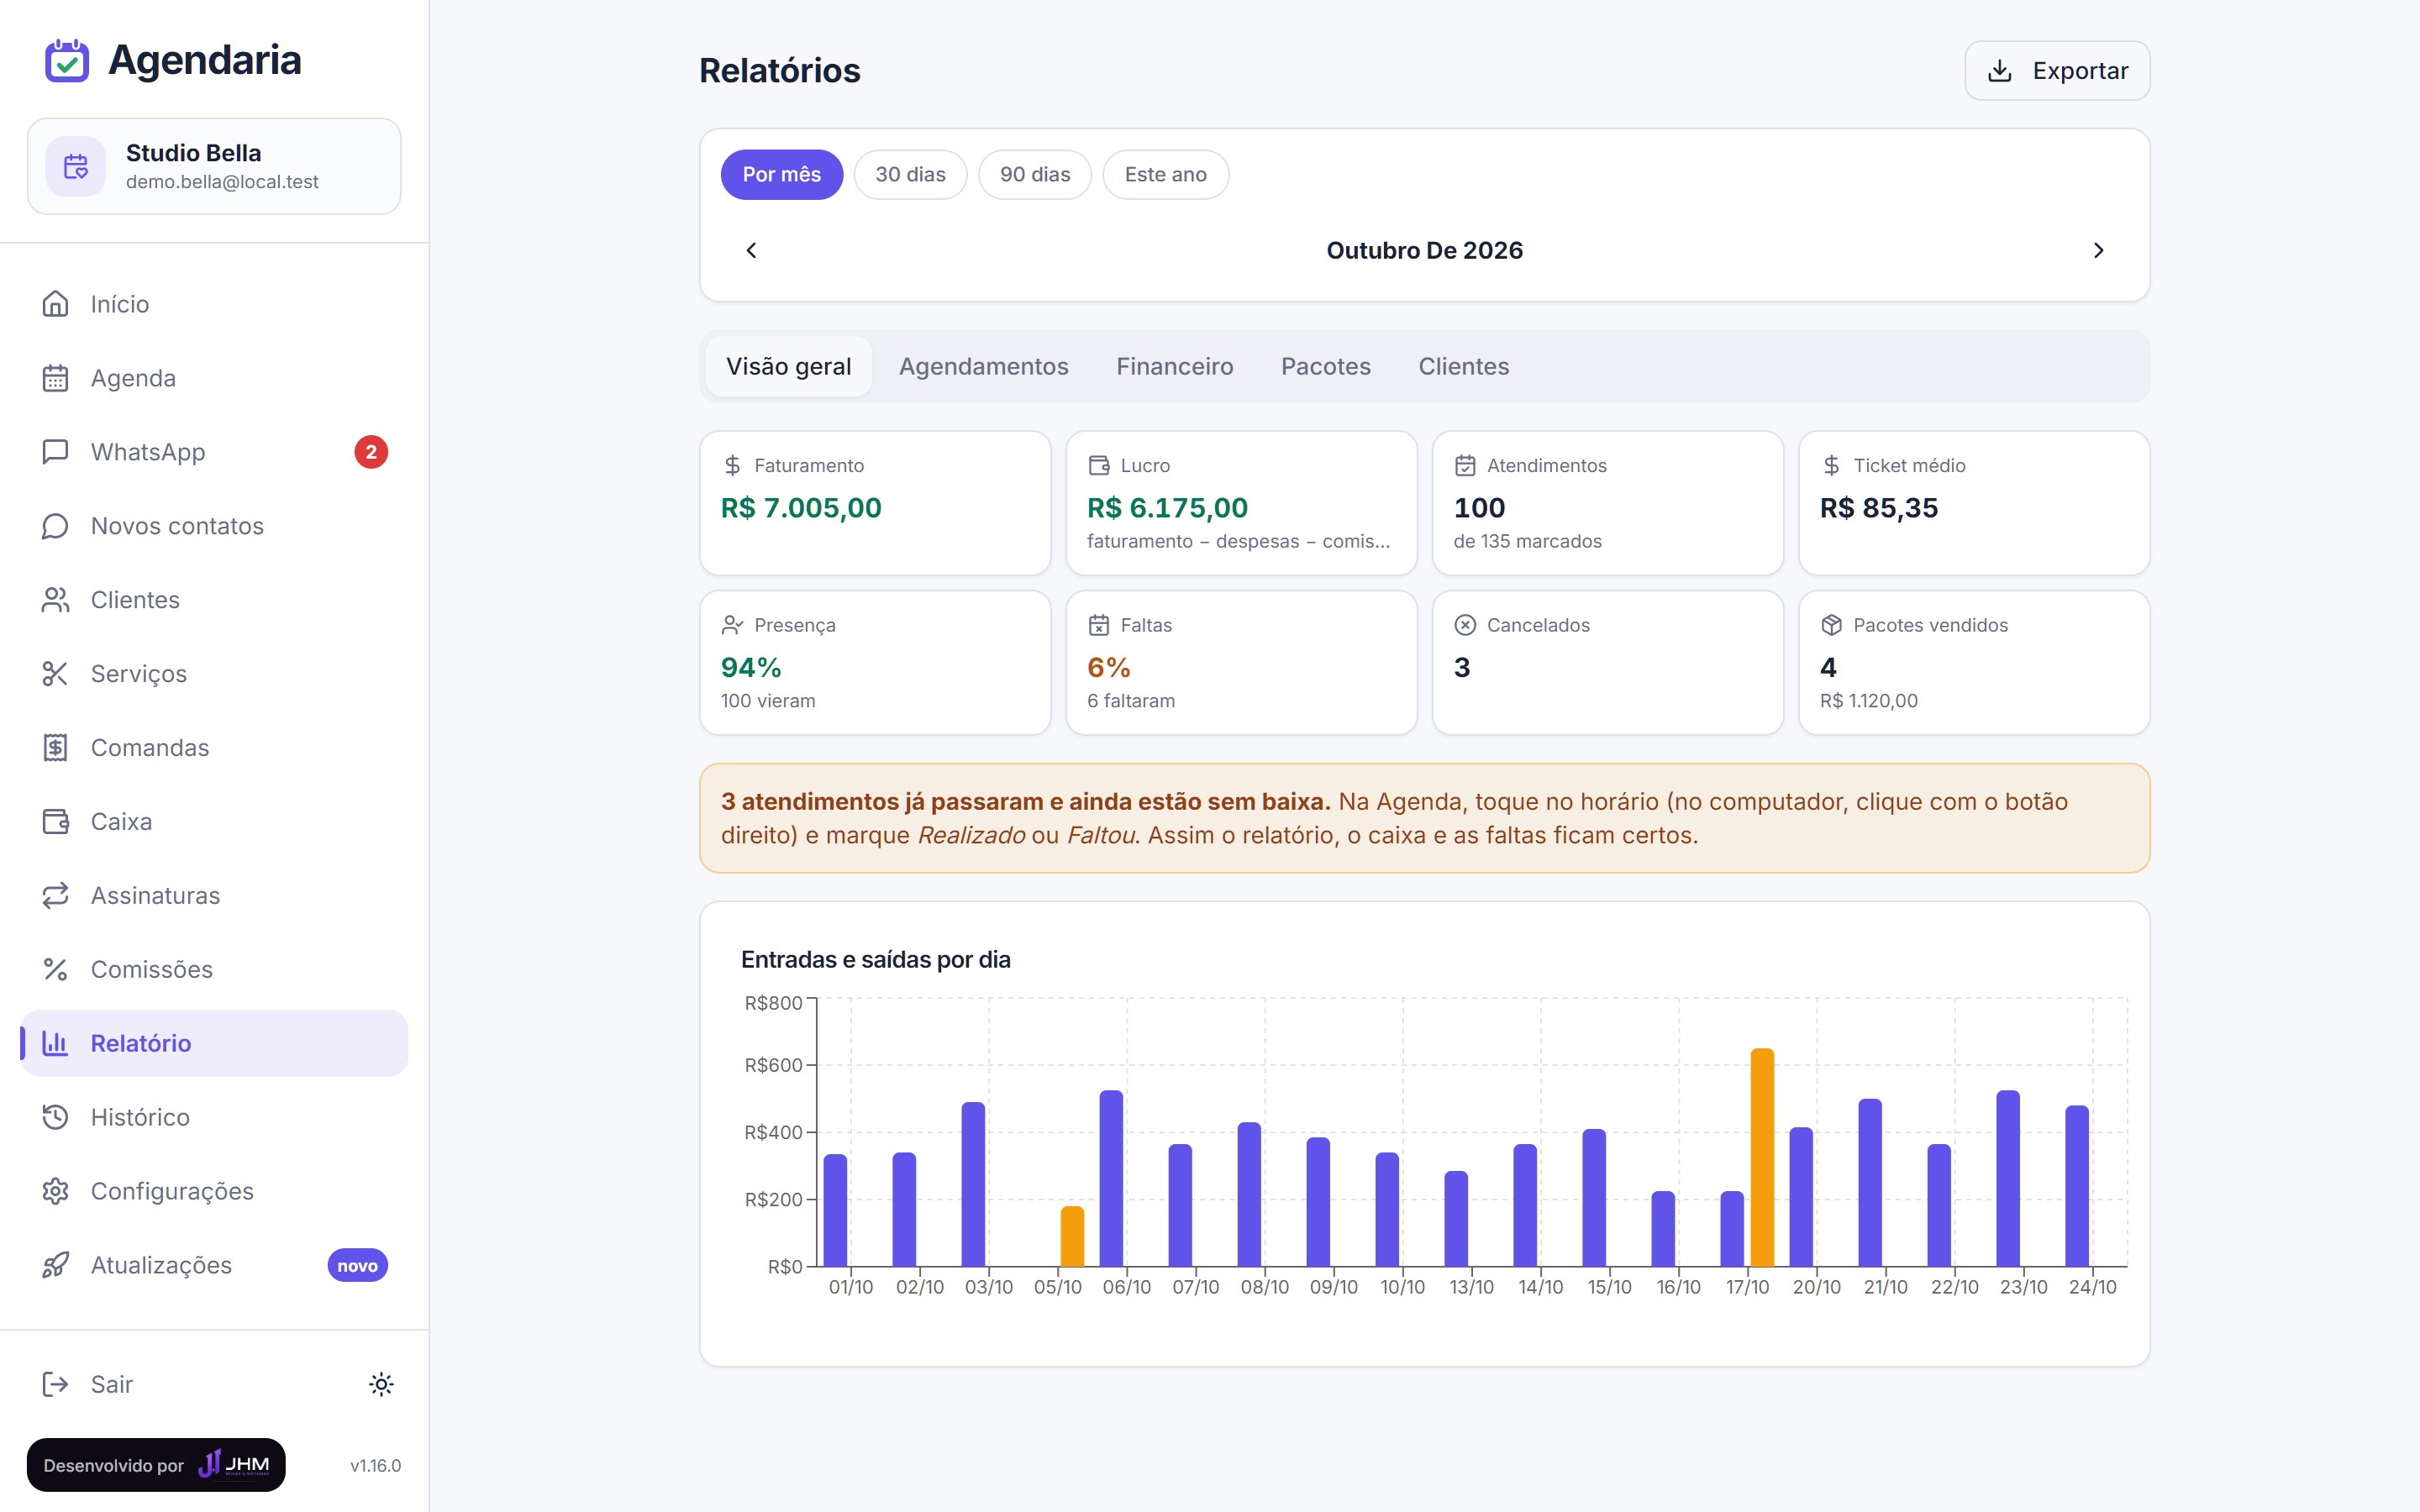Switch to the Agendamentos tab
Image resolution: width=2420 pixels, height=1512 pixels.
click(983, 367)
